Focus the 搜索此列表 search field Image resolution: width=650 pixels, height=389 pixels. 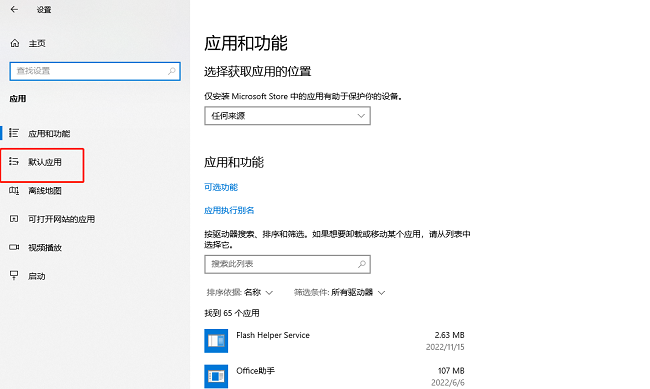coord(287,264)
